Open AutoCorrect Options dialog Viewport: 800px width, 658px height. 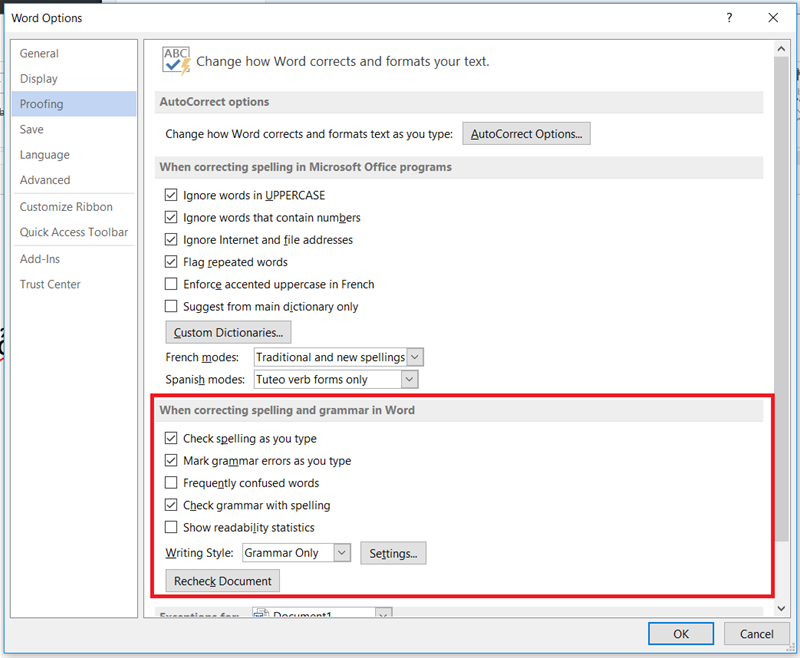(x=526, y=134)
